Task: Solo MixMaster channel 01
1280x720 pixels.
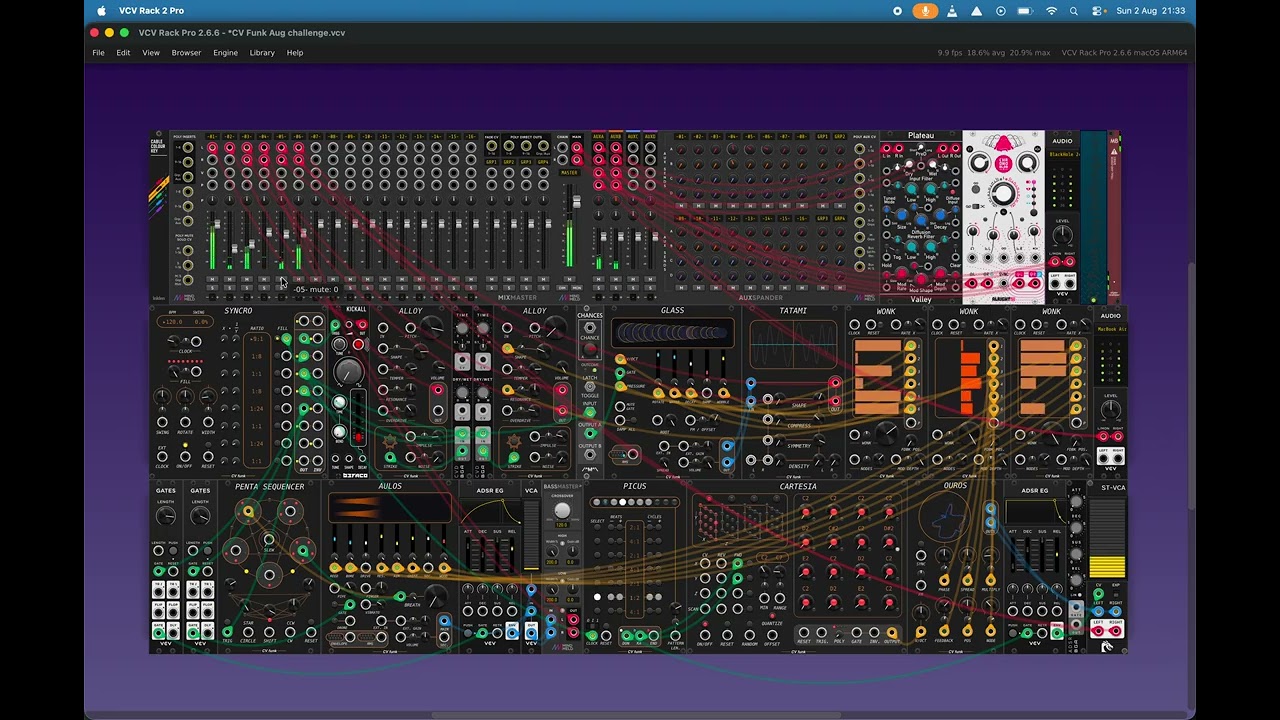Action: coord(213,288)
